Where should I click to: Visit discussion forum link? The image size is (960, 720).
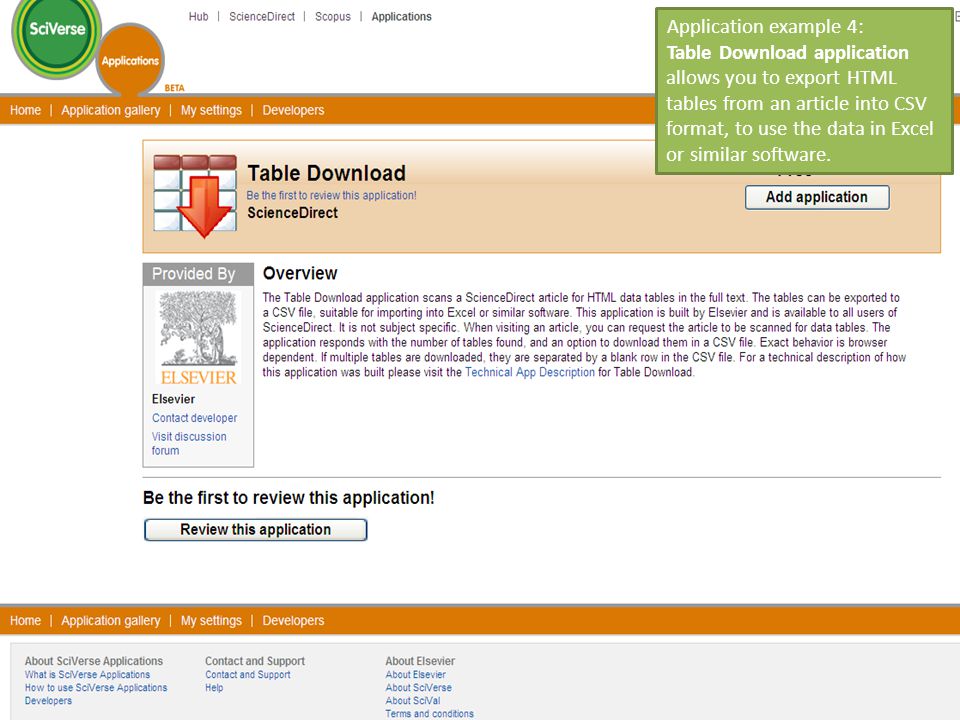click(x=189, y=443)
